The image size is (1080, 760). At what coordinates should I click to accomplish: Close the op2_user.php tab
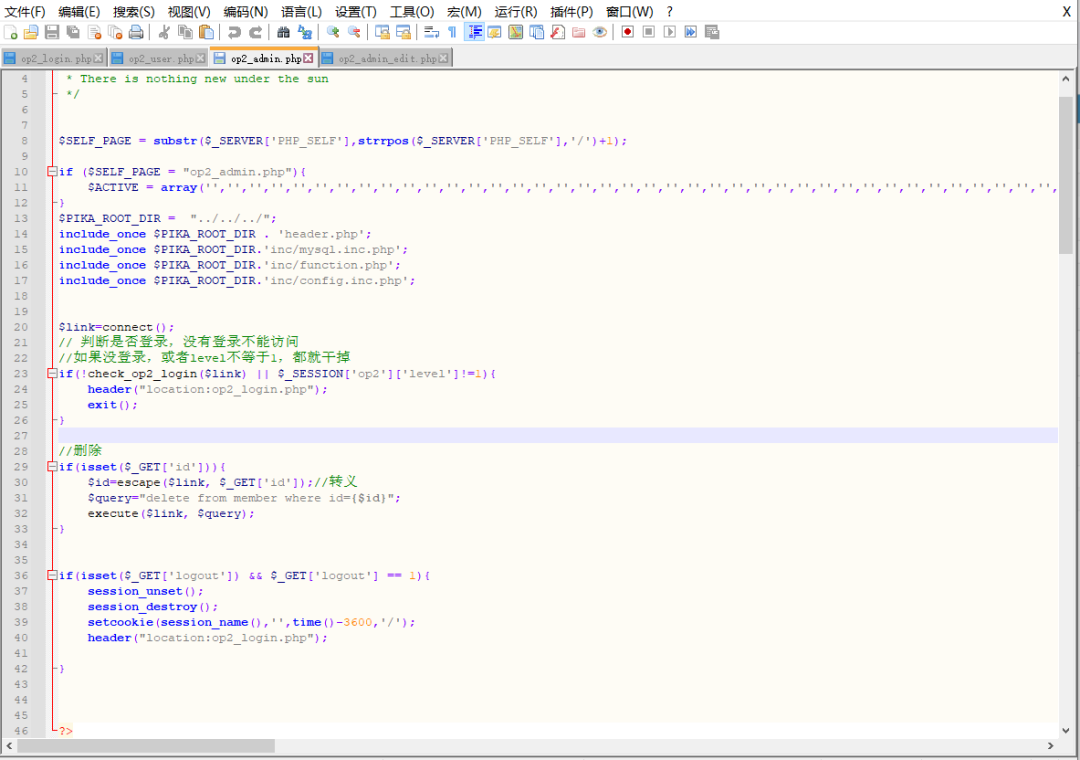pyautogui.click(x=200, y=59)
